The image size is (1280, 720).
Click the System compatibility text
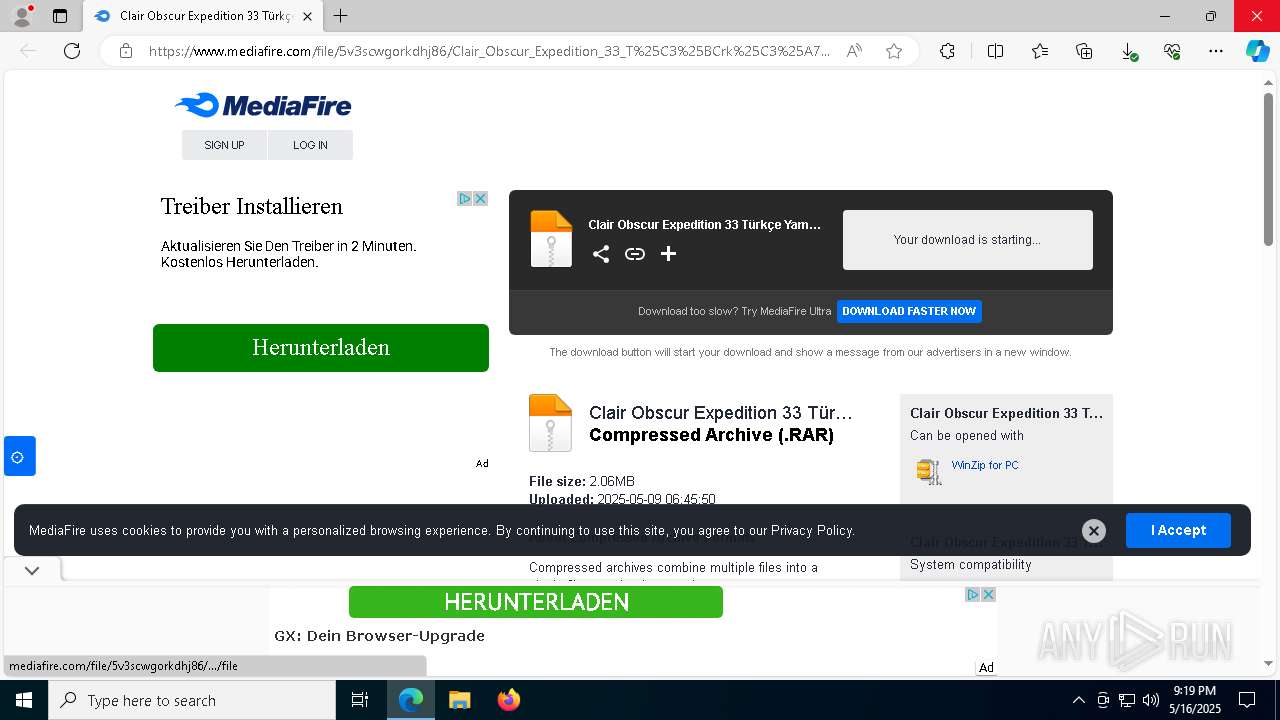(x=970, y=565)
